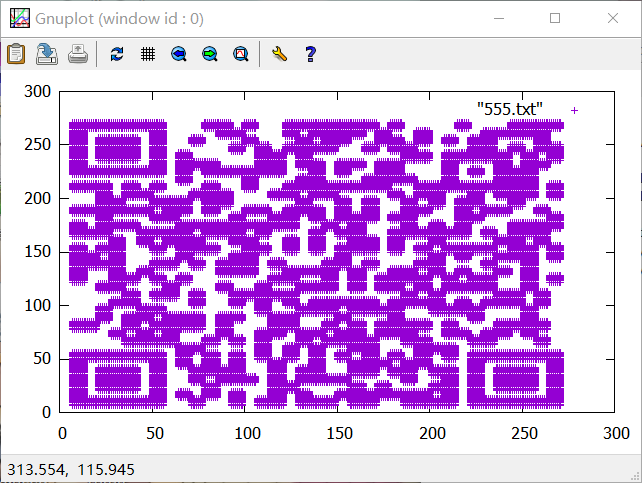Screen dimensions: 642x483
Task: Click the x-axis label 300
Action: (616, 433)
